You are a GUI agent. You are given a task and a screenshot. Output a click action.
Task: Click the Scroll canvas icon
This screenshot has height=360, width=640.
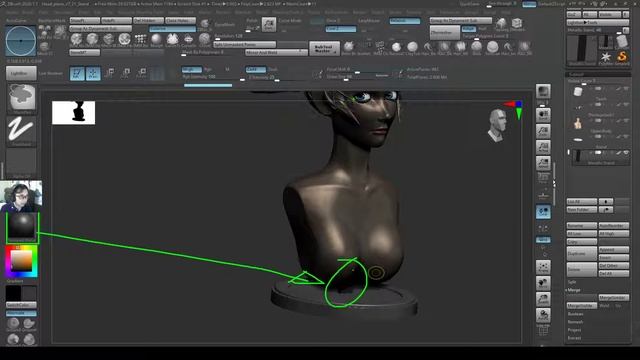(543, 115)
